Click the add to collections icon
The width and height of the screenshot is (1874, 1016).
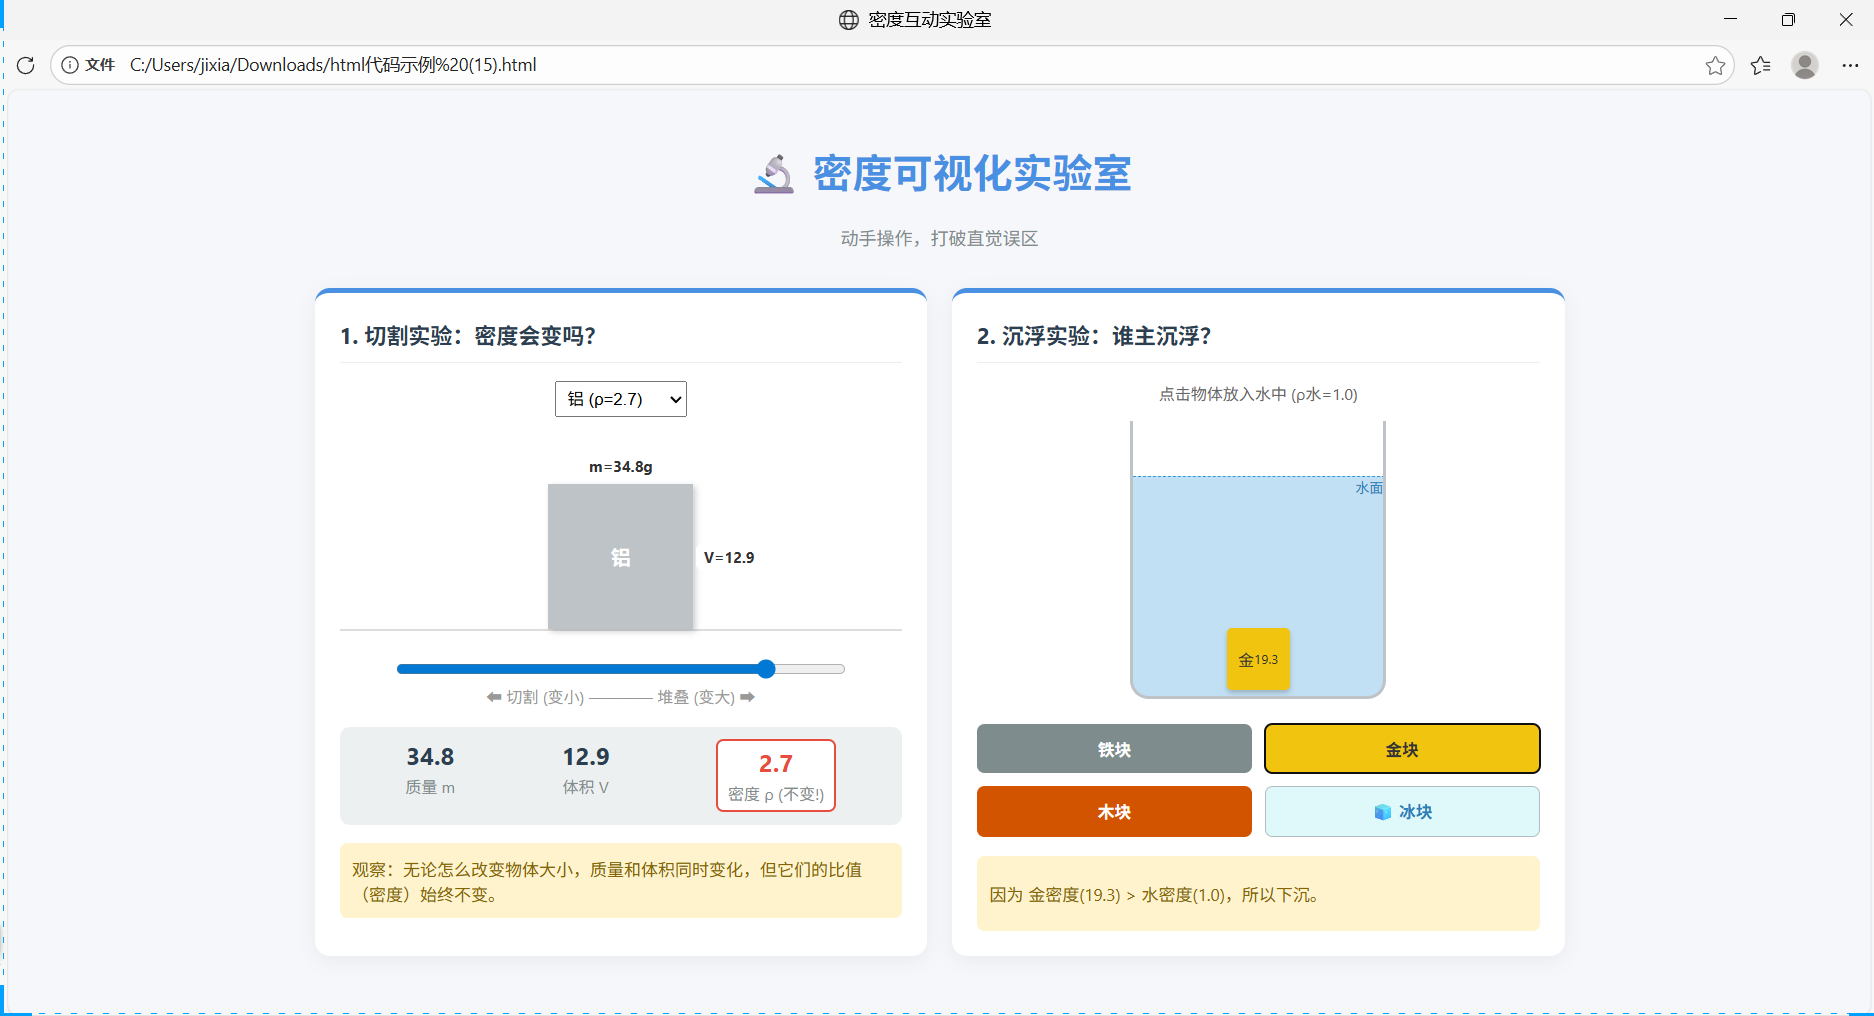[1761, 65]
